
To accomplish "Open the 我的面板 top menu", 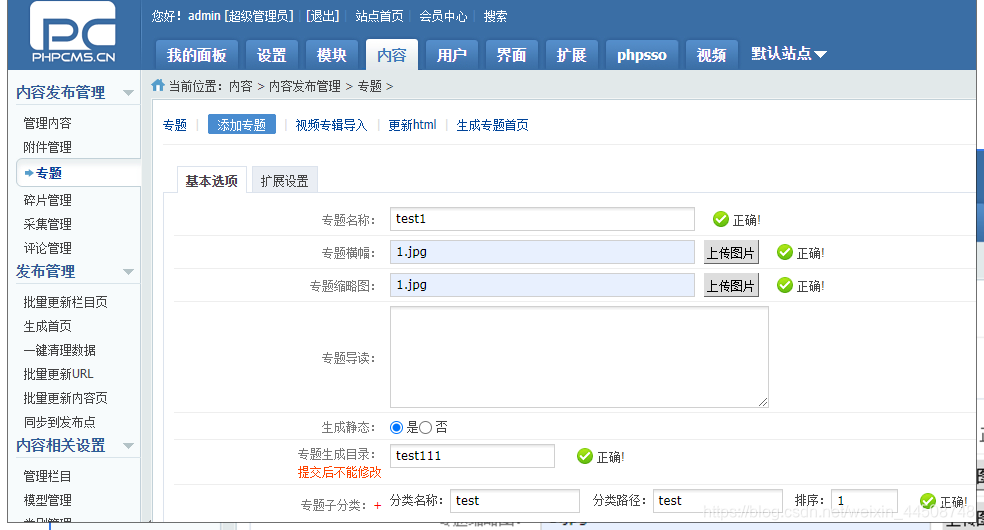I will click(196, 55).
